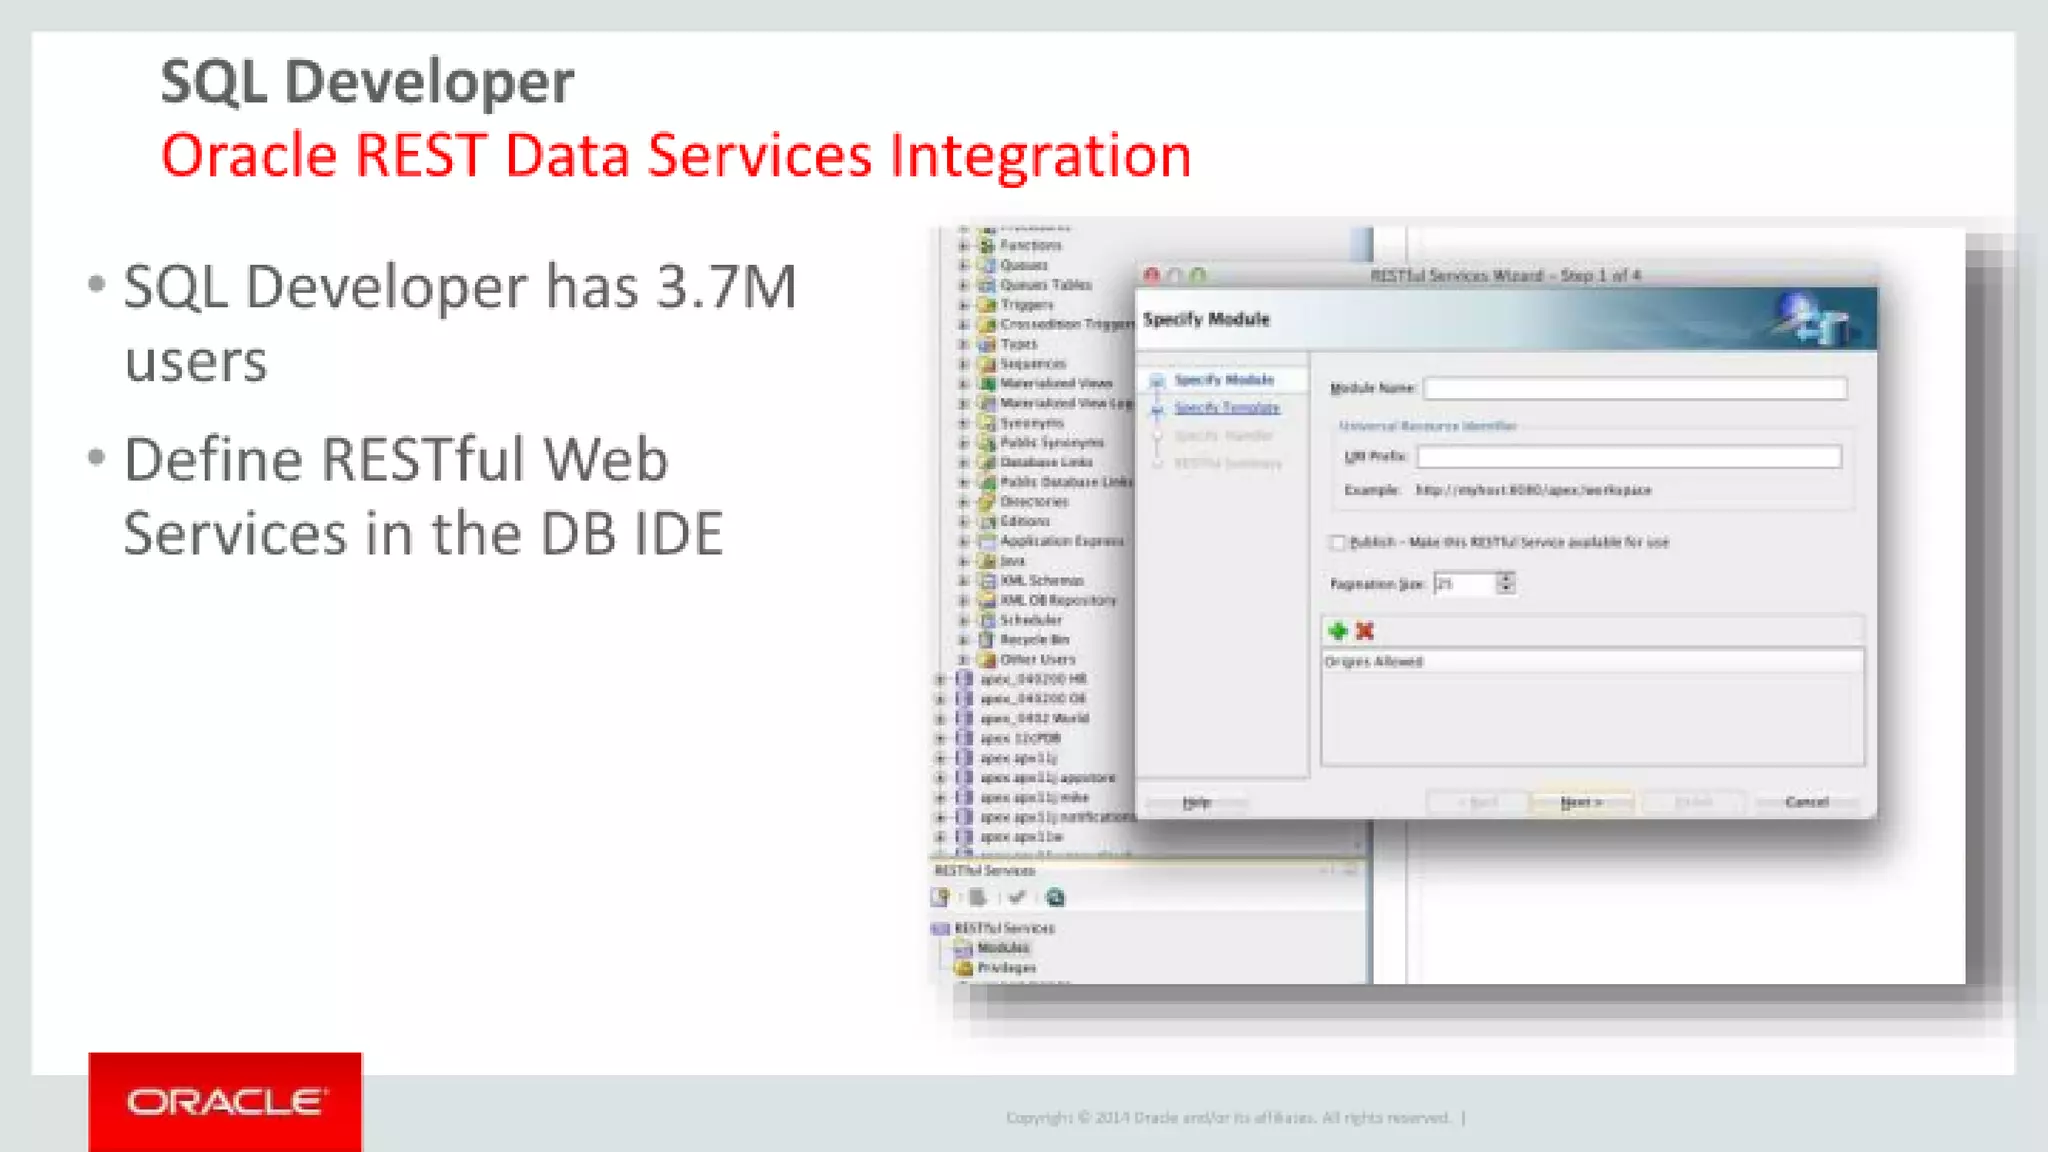
Task: Expand the Other Users tree node
Action: [964, 660]
